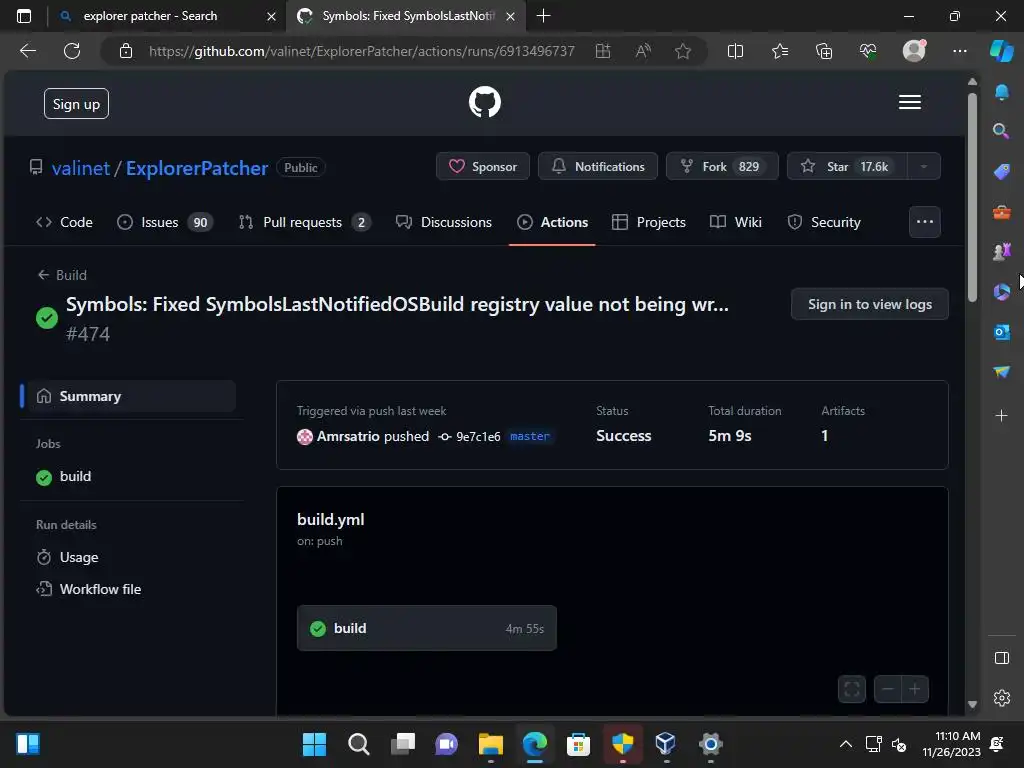The width and height of the screenshot is (1024, 768).
Task: Open sidebar Games chess icon
Action: coord(1002,251)
